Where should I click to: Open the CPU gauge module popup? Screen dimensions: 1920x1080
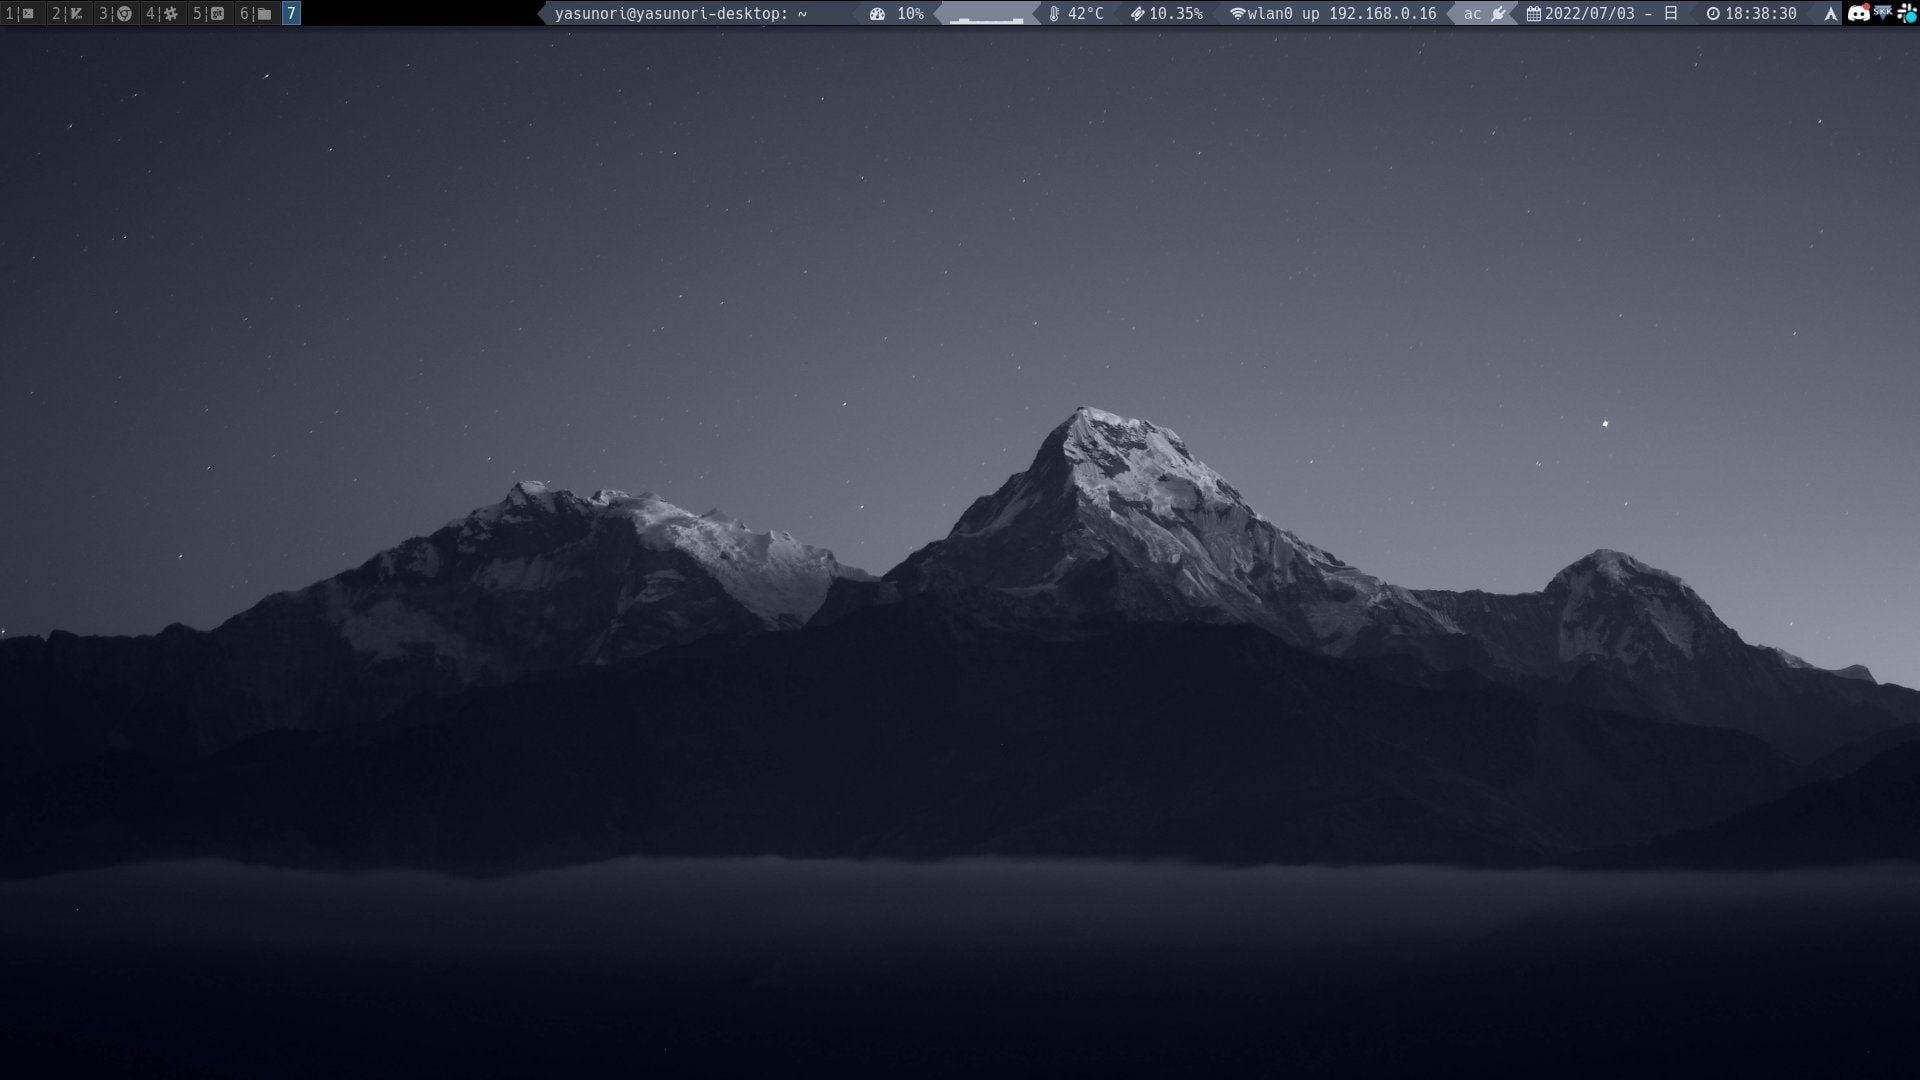(x=875, y=13)
